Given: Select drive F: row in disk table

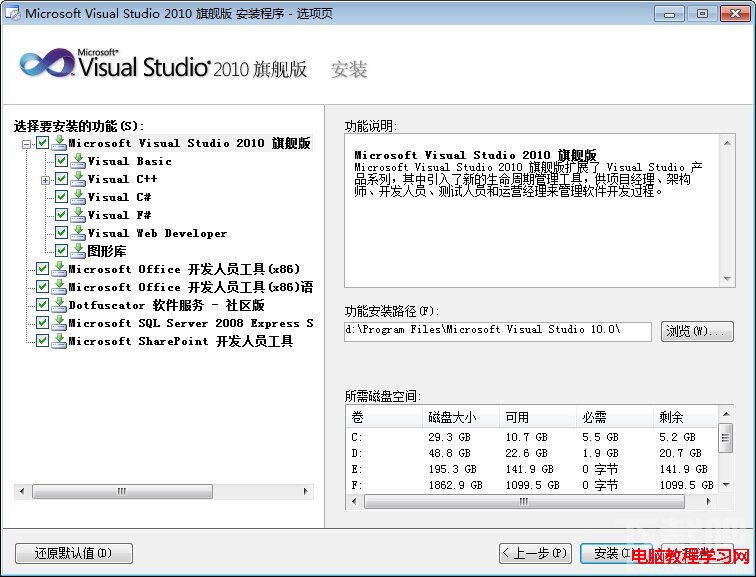Looking at the screenshot, I should coord(532,485).
